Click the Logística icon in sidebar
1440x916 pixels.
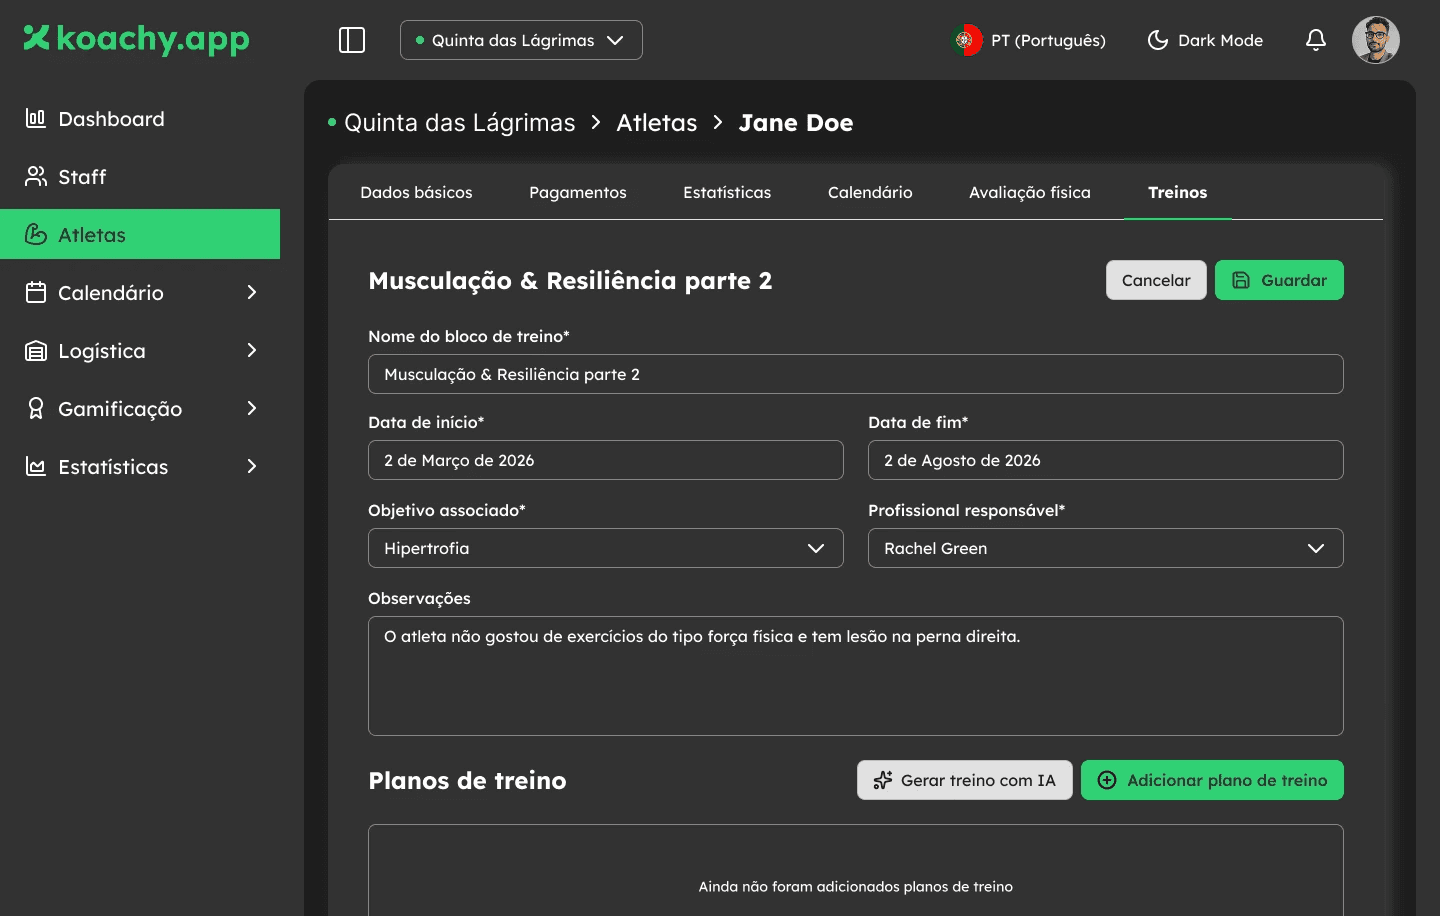point(36,351)
